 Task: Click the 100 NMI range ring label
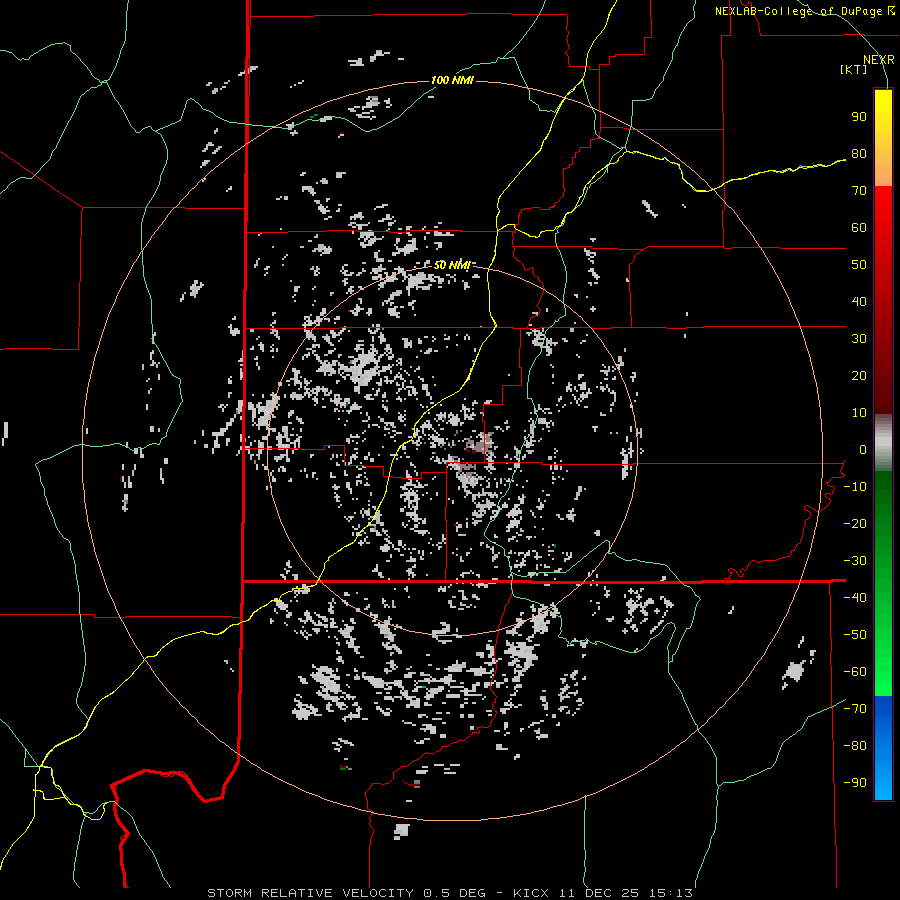(x=452, y=80)
